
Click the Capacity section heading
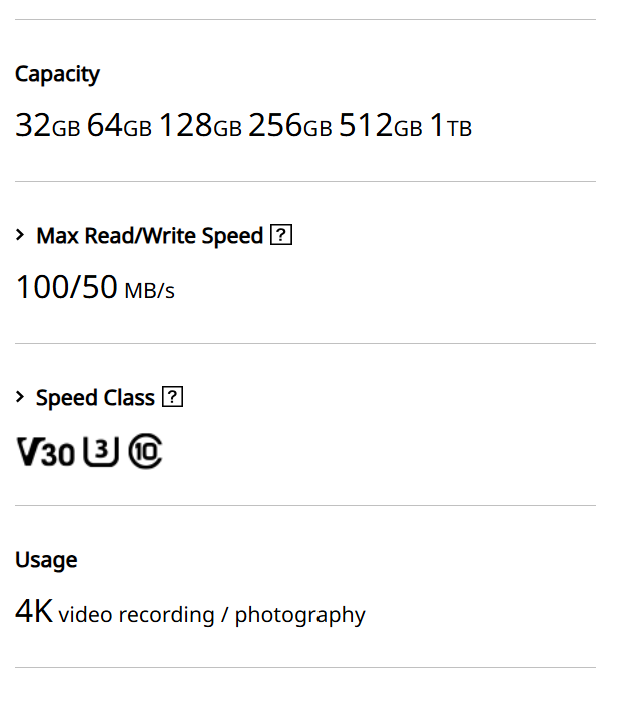[57, 74]
